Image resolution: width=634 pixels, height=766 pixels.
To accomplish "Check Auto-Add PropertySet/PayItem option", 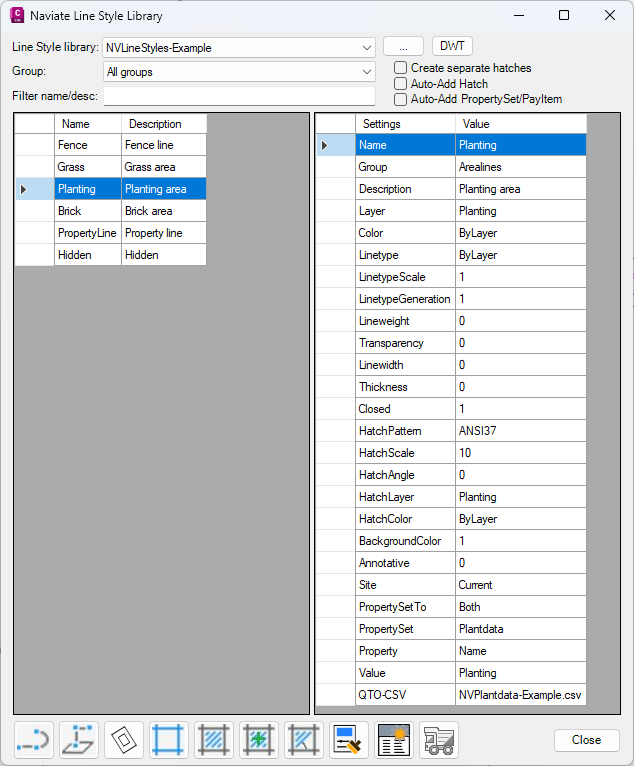I will click(401, 99).
